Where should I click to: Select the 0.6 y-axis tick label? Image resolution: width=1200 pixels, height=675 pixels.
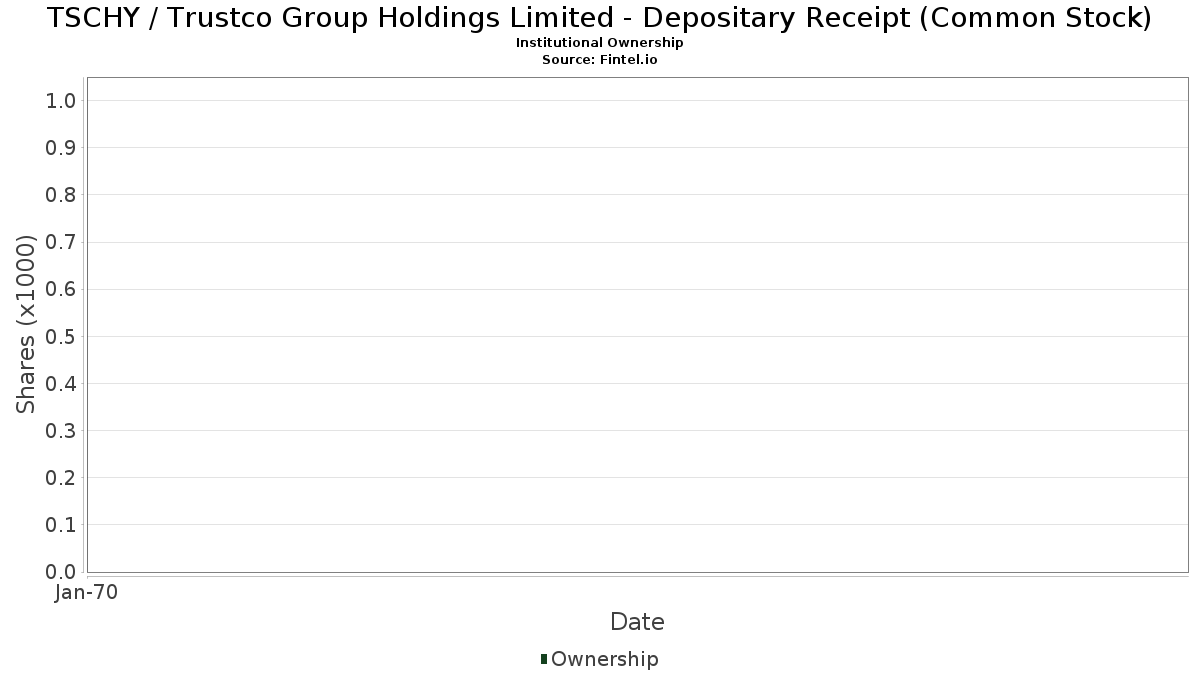pyautogui.click(x=61, y=289)
